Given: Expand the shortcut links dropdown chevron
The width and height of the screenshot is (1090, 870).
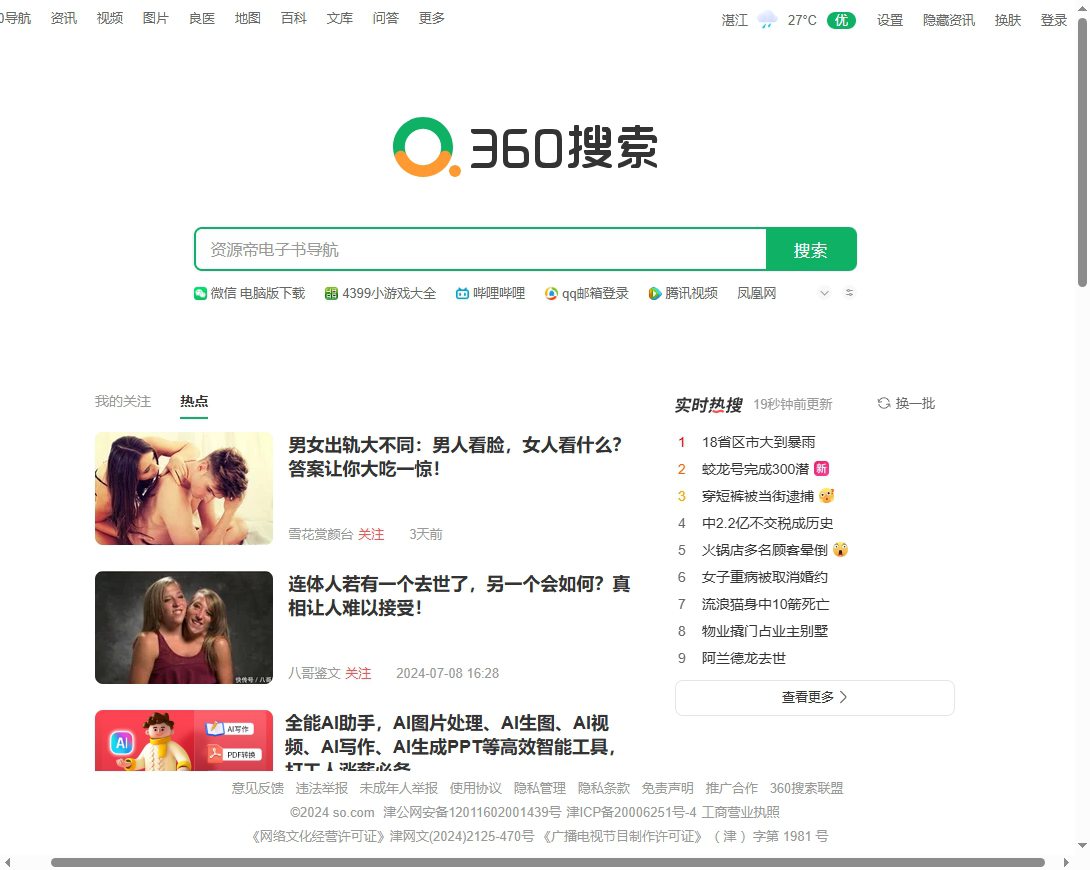Looking at the screenshot, I should point(824,293).
